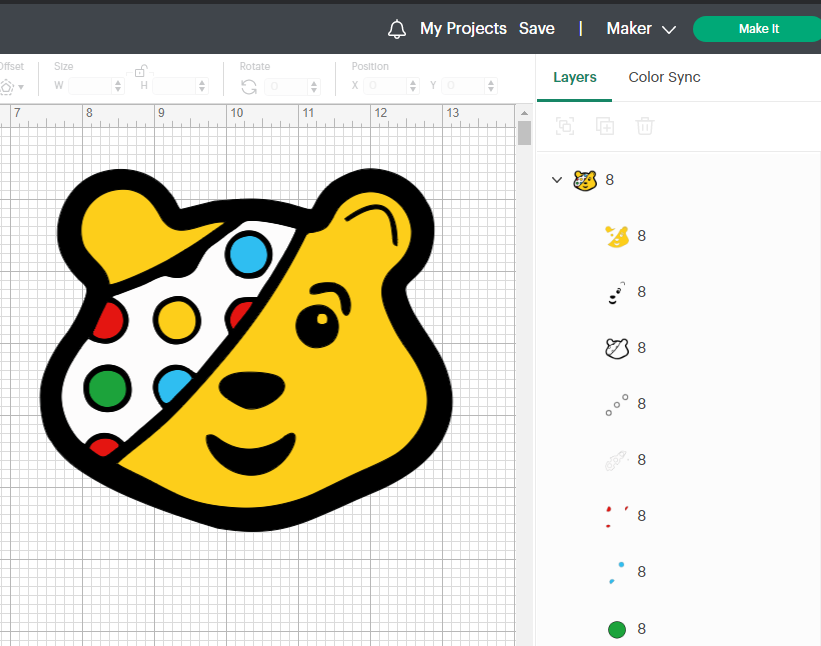Click the Size height input field

(x=174, y=85)
